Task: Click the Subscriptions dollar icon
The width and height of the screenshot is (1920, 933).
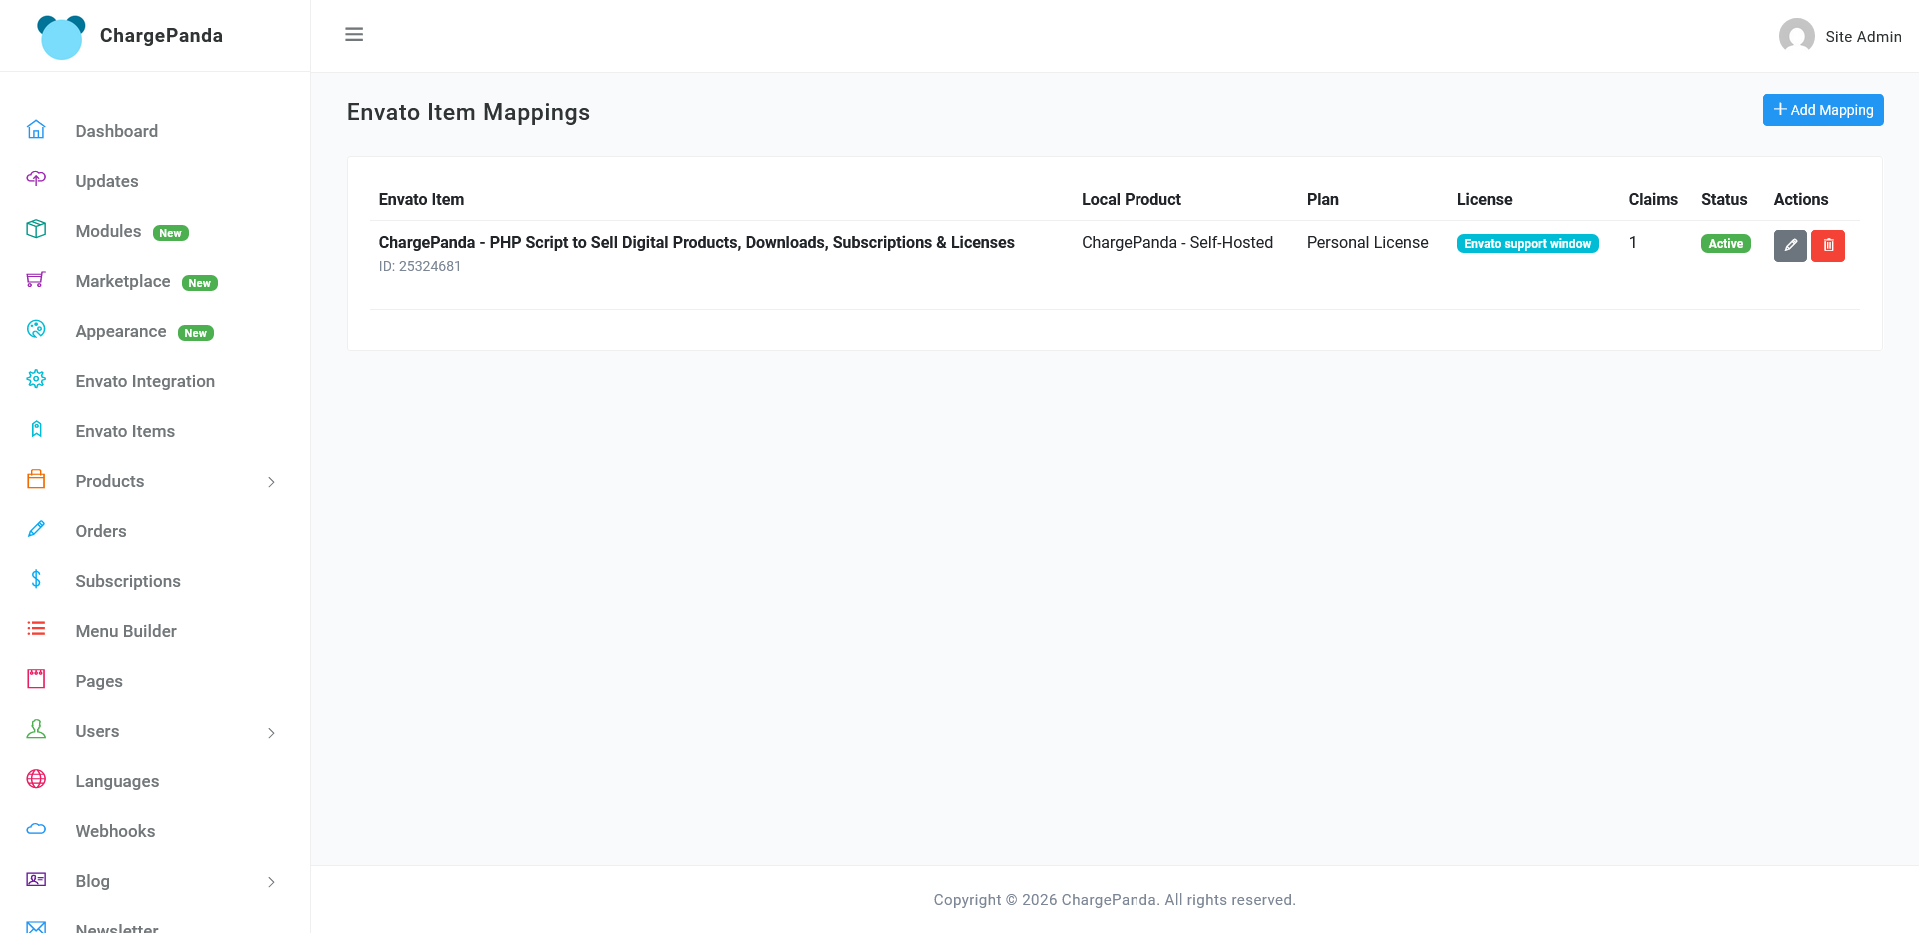Action: (x=36, y=579)
